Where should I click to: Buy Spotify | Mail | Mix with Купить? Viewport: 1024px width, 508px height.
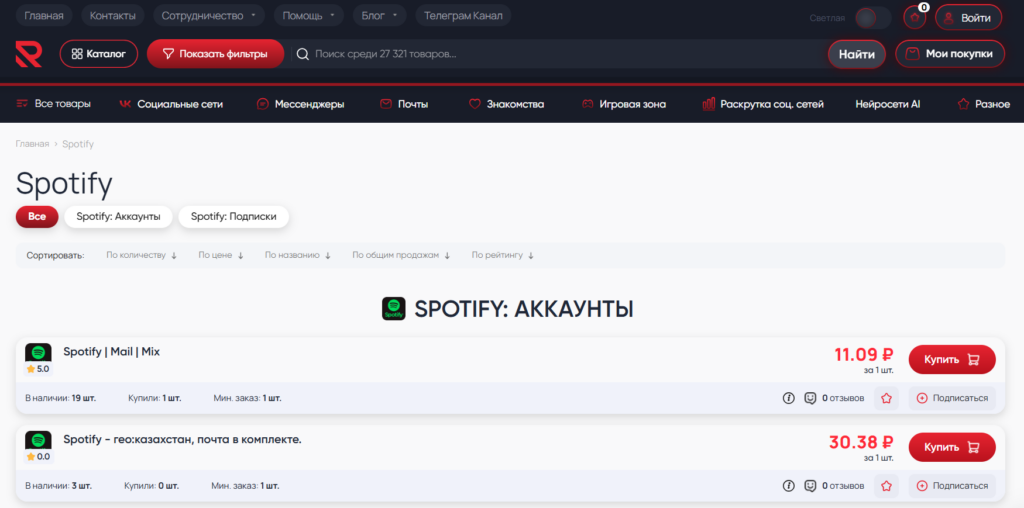coord(952,359)
